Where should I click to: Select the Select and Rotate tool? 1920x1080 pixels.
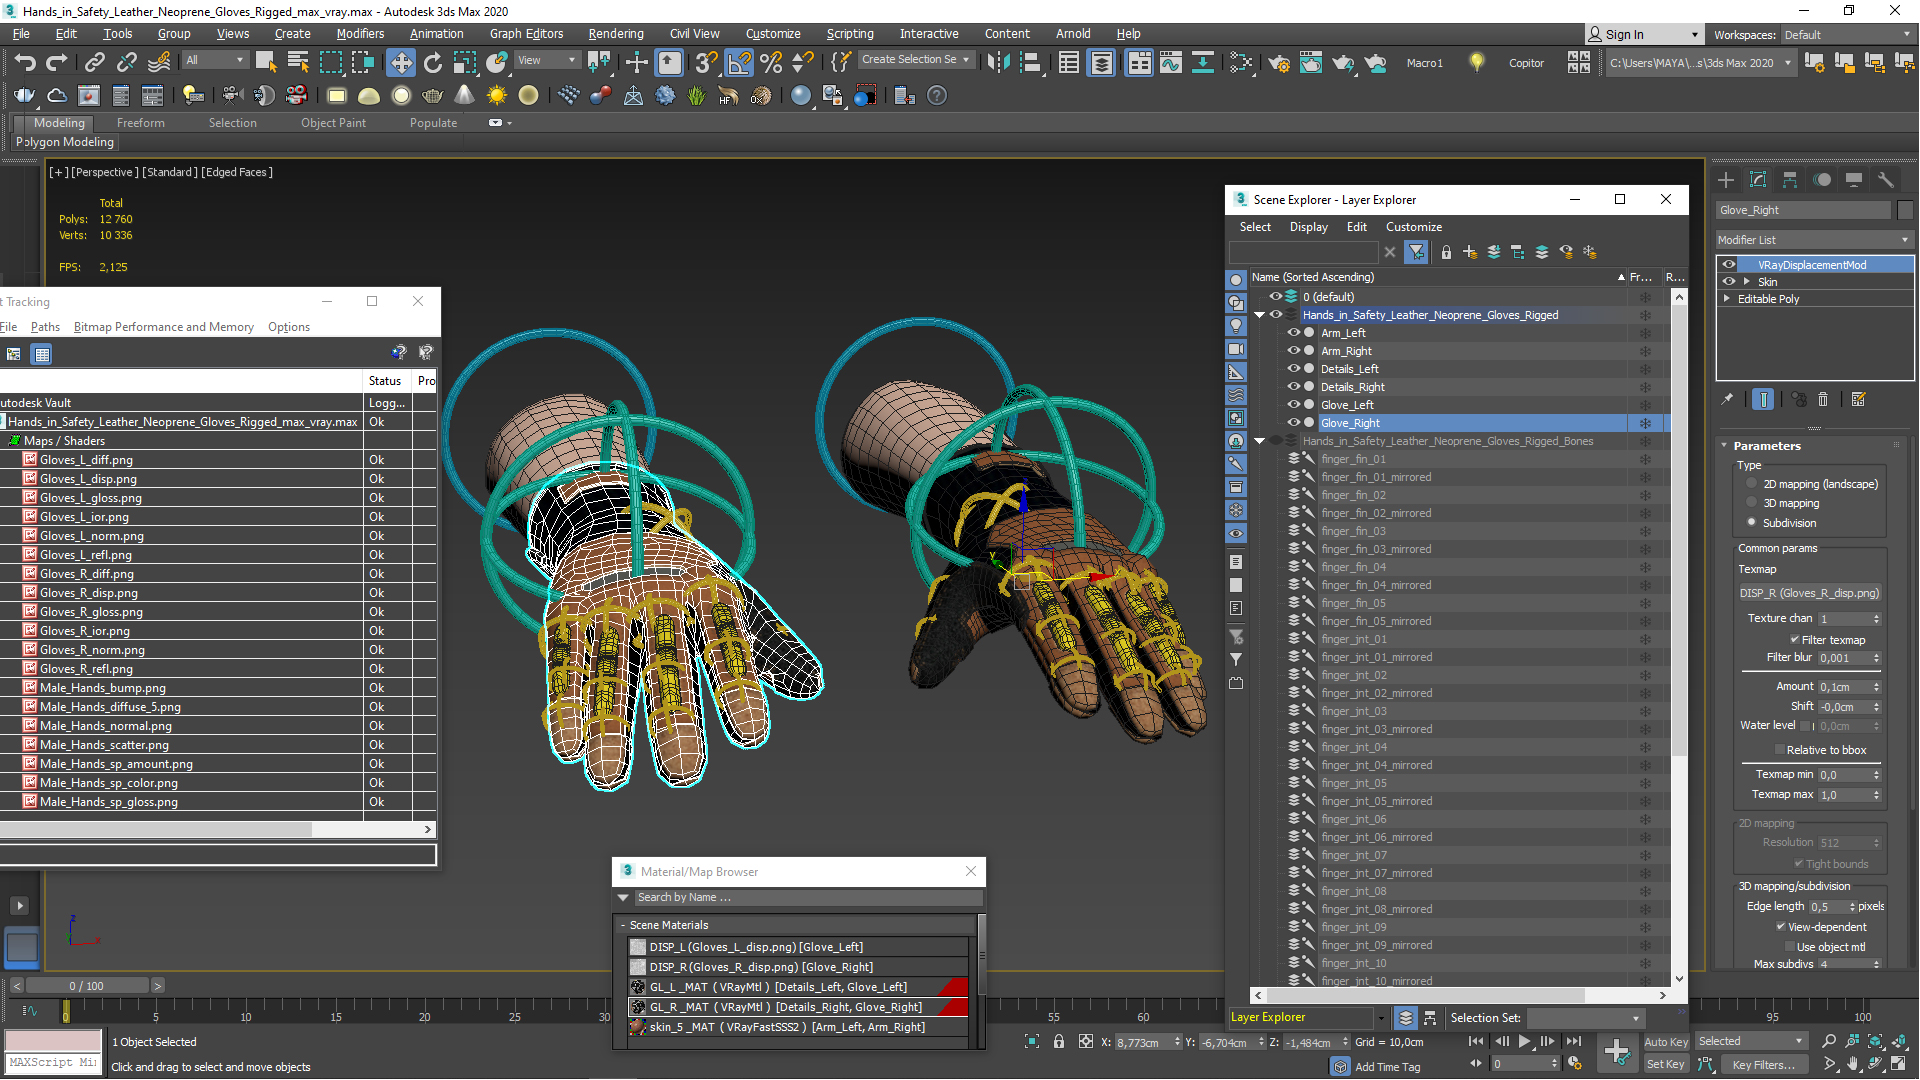(433, 63)
